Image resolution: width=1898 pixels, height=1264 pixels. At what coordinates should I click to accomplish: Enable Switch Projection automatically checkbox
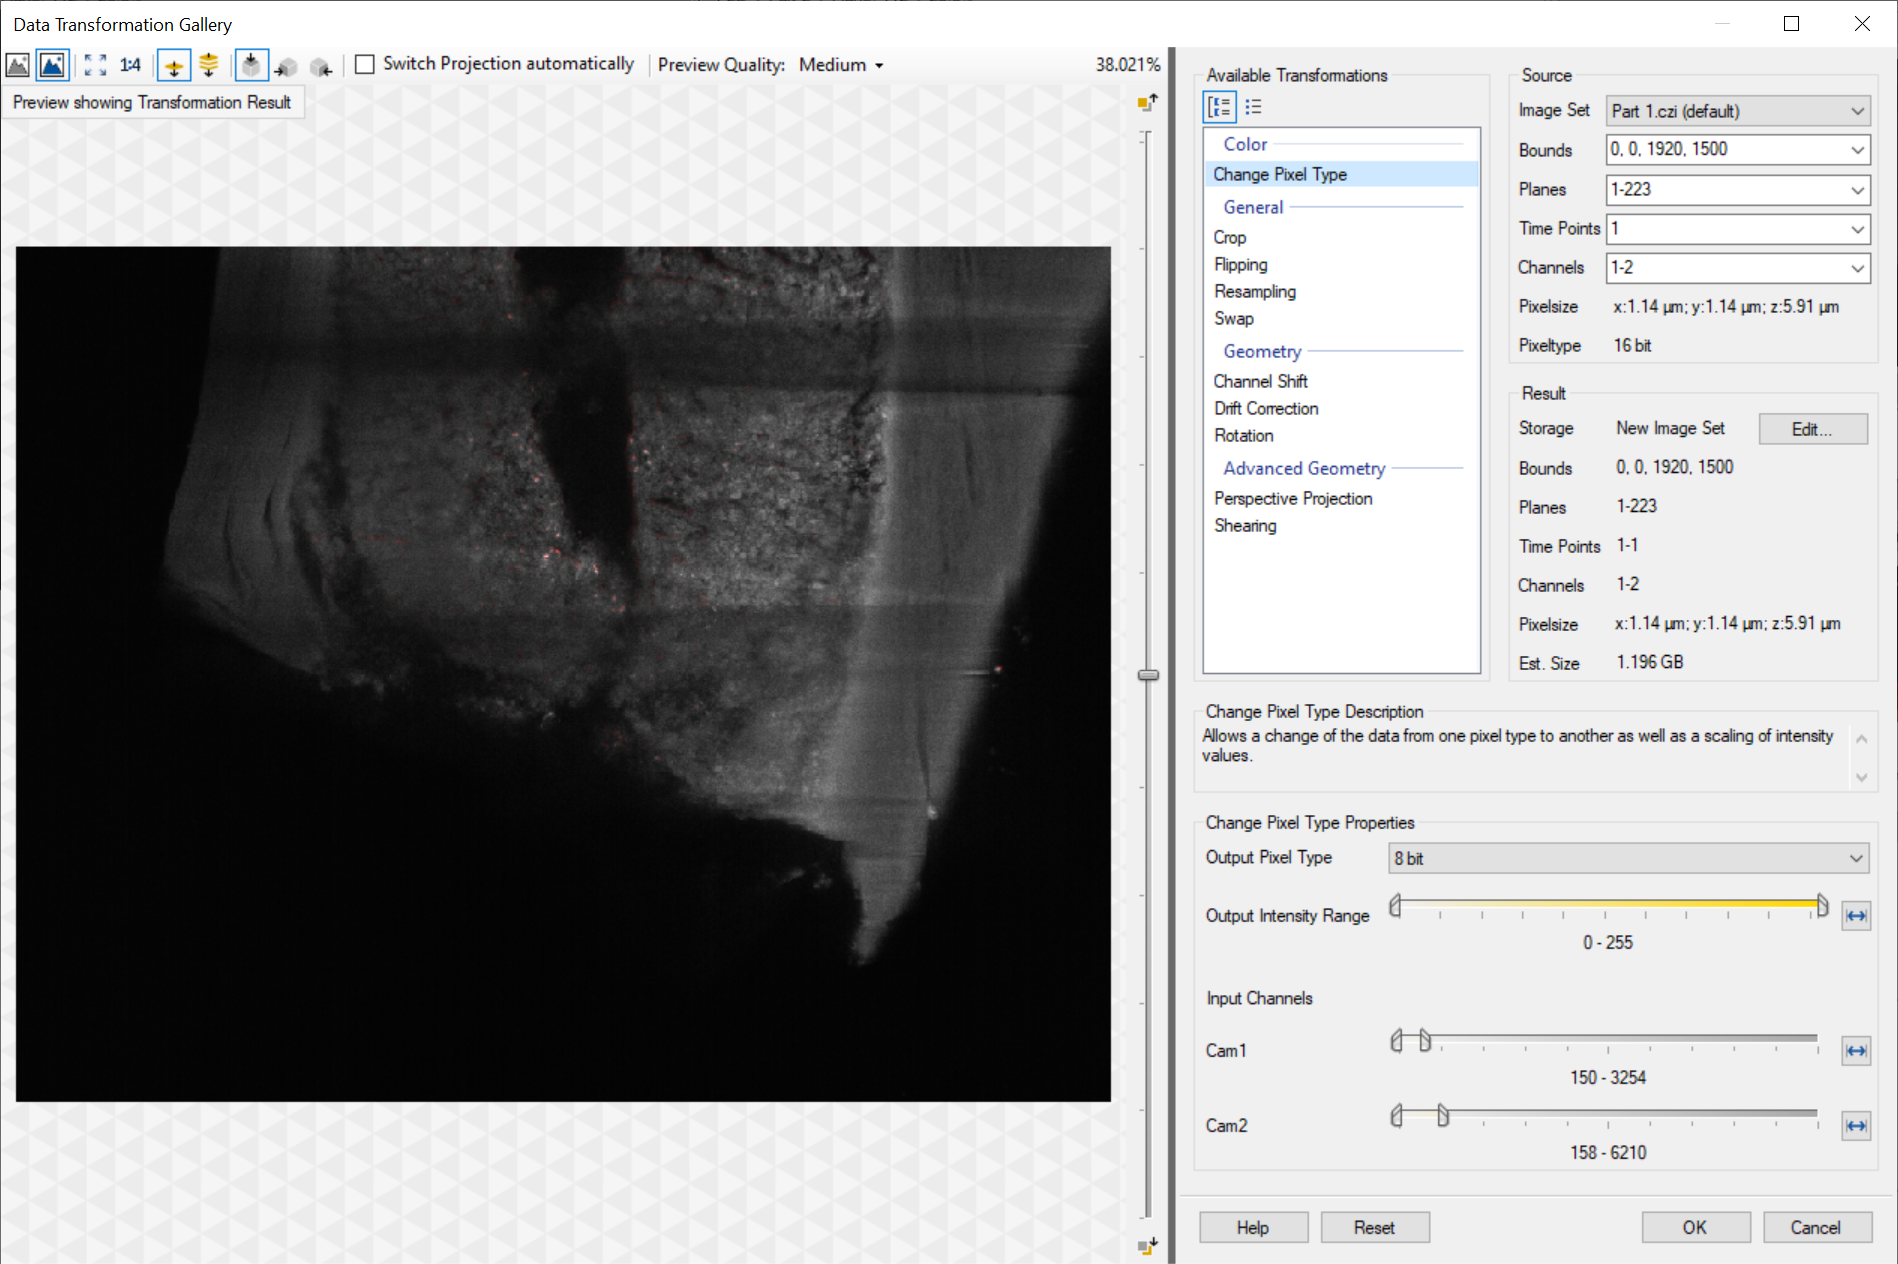point(365,65)
